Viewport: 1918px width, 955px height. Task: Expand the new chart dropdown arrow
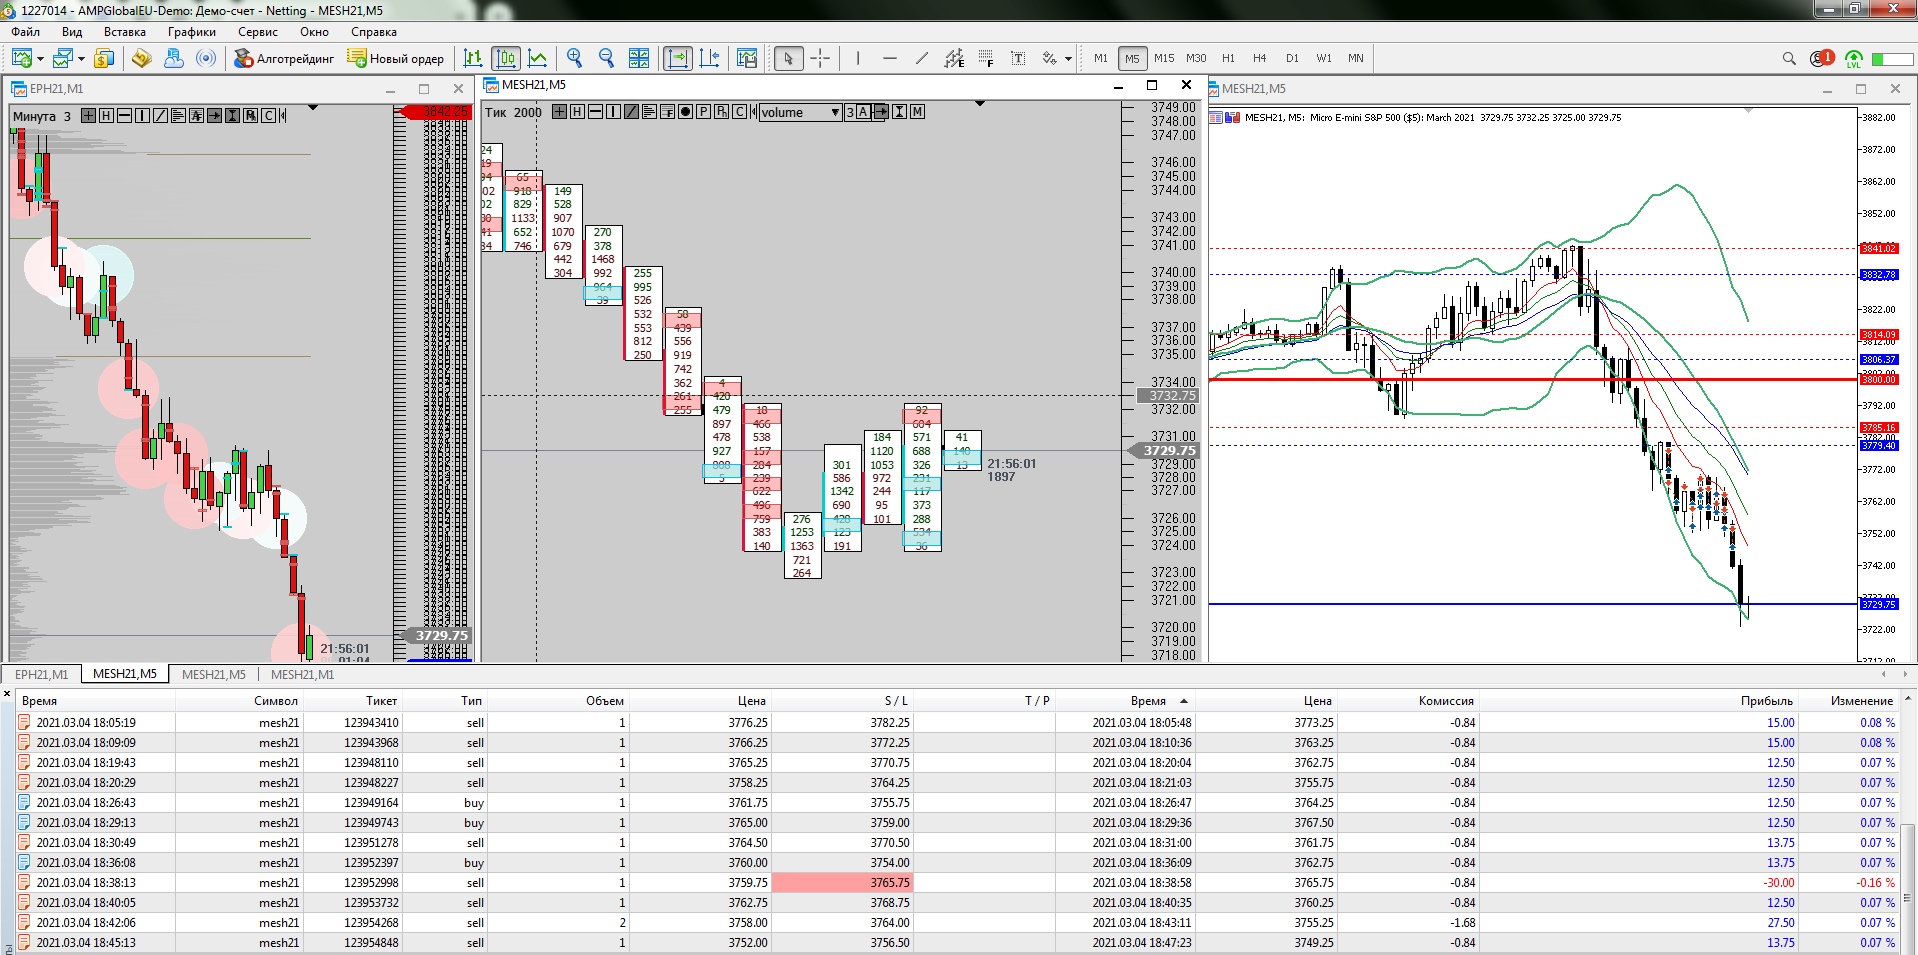pyautogui.click(x=40, y=59)
